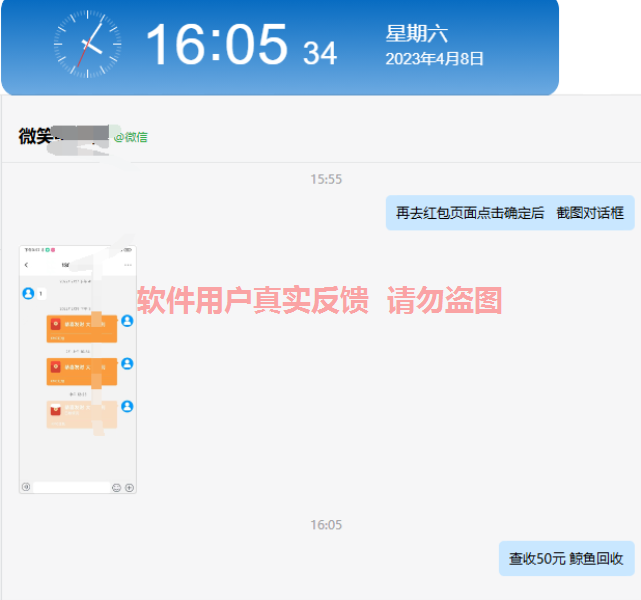The image size is (641, 600).
Task: Click the analog clock face
Action: tap(90, 46)
